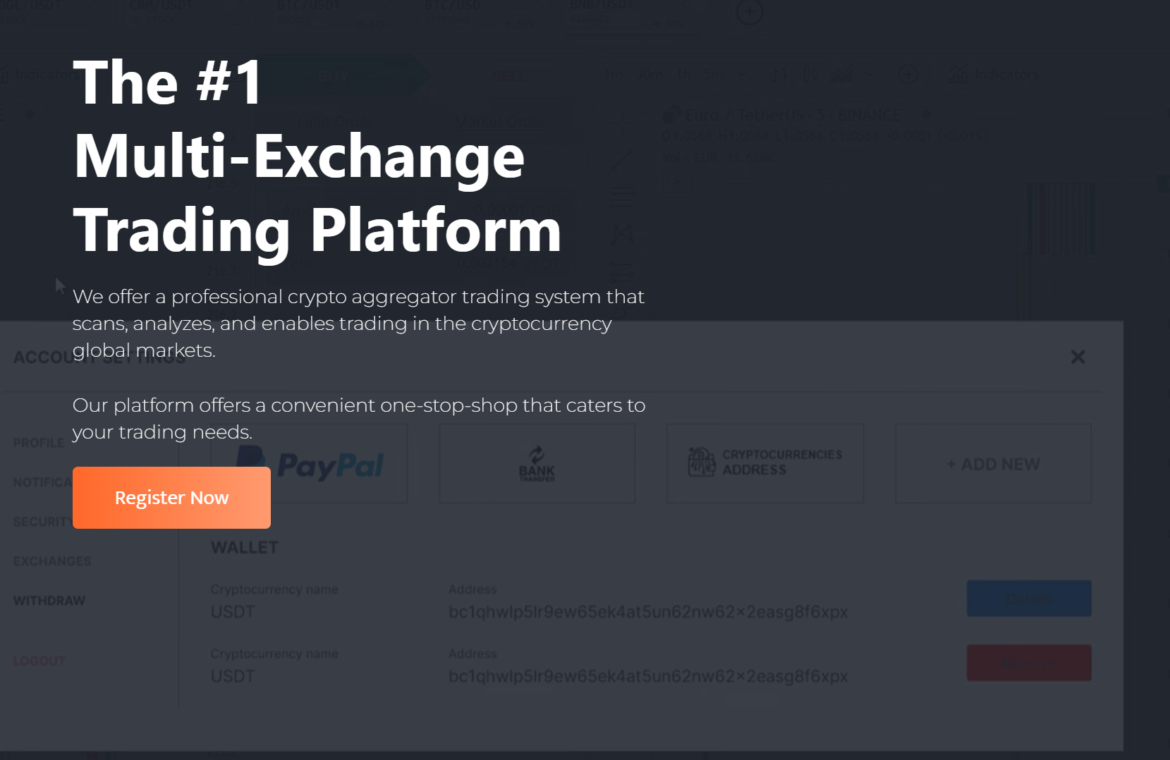Click the add-tab plus icon after ticker tabs
This screenshot has height=760, width=1170.
(x=749, y=11)
